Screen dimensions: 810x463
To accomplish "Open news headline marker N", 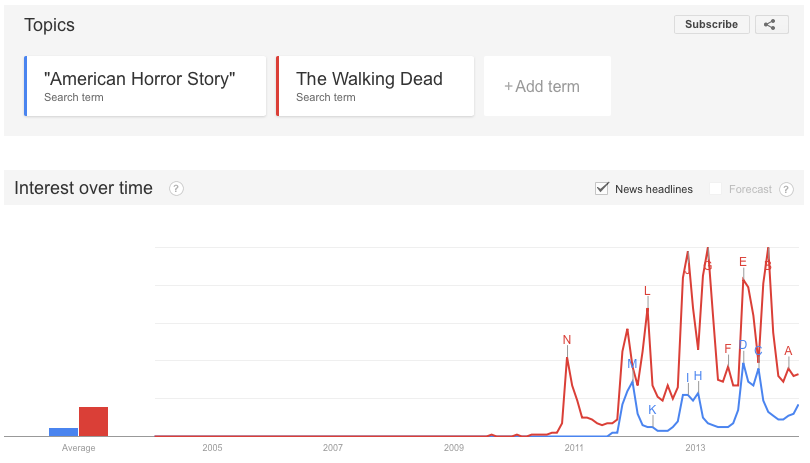I will 567,340.
